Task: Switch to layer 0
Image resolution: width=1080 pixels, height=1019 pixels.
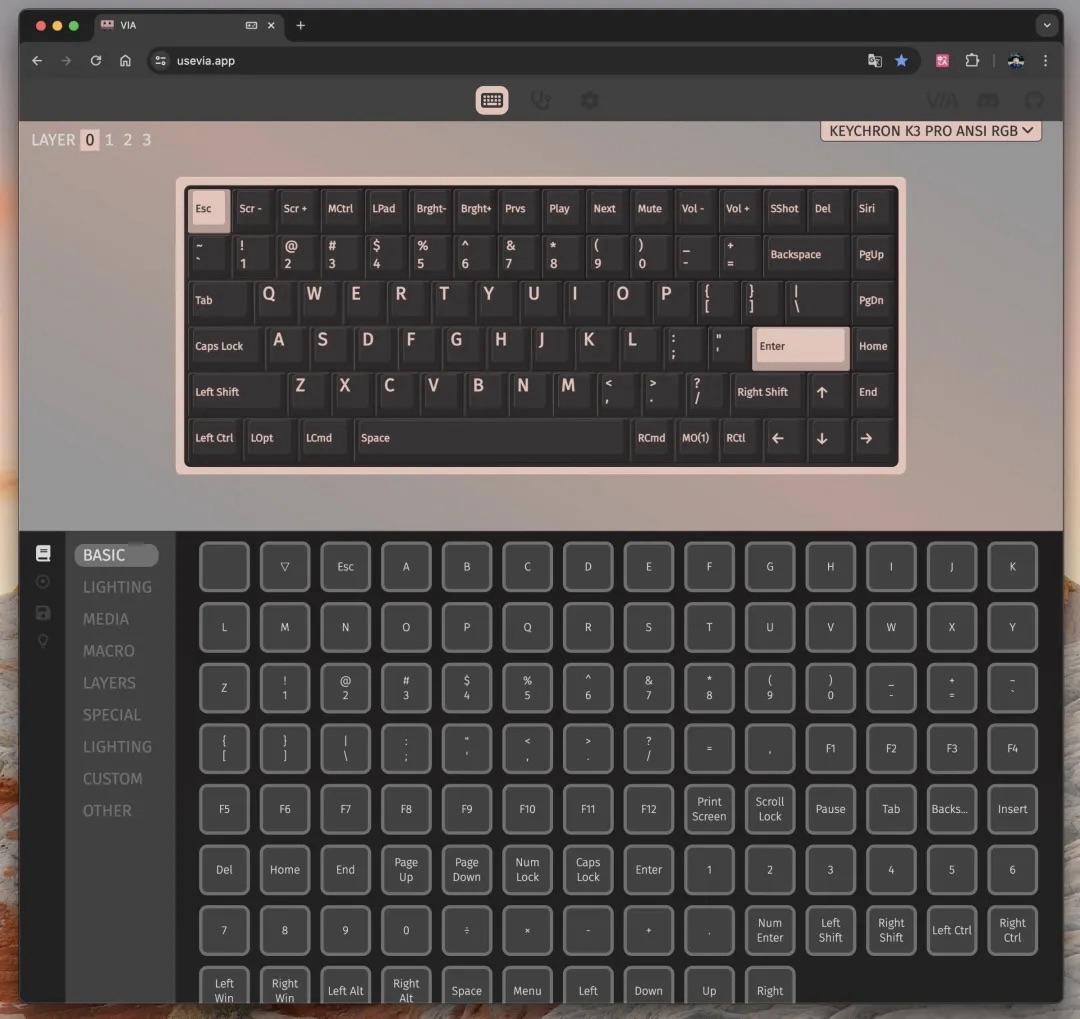Action: [90, 140]
